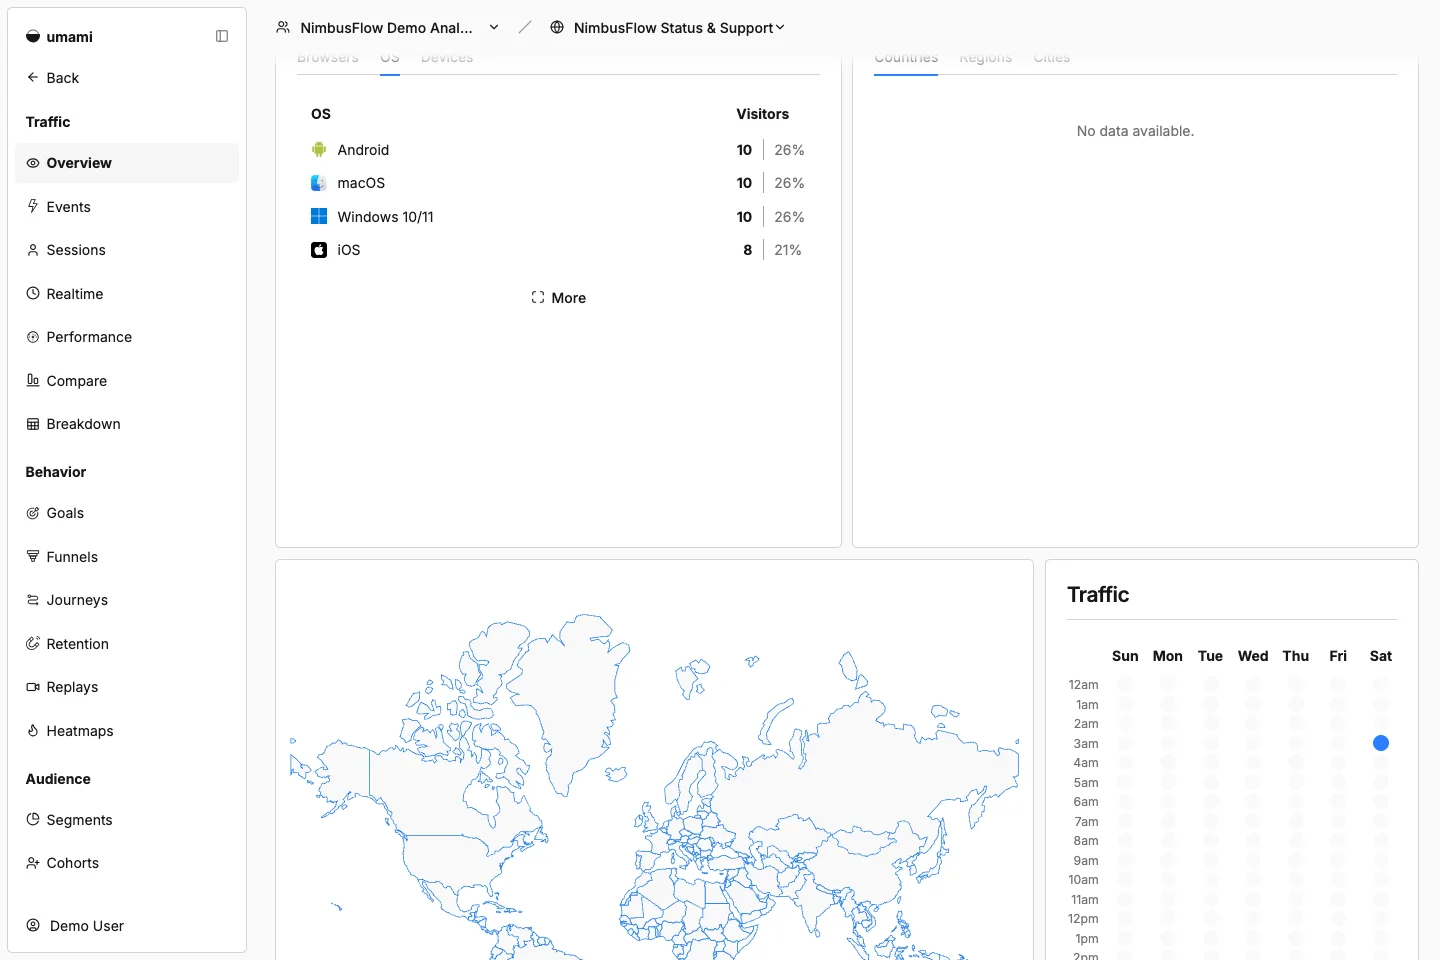The image size is (1440, 960).
Task: Click the expand icon beside More
Action: (x=538, y=297)
